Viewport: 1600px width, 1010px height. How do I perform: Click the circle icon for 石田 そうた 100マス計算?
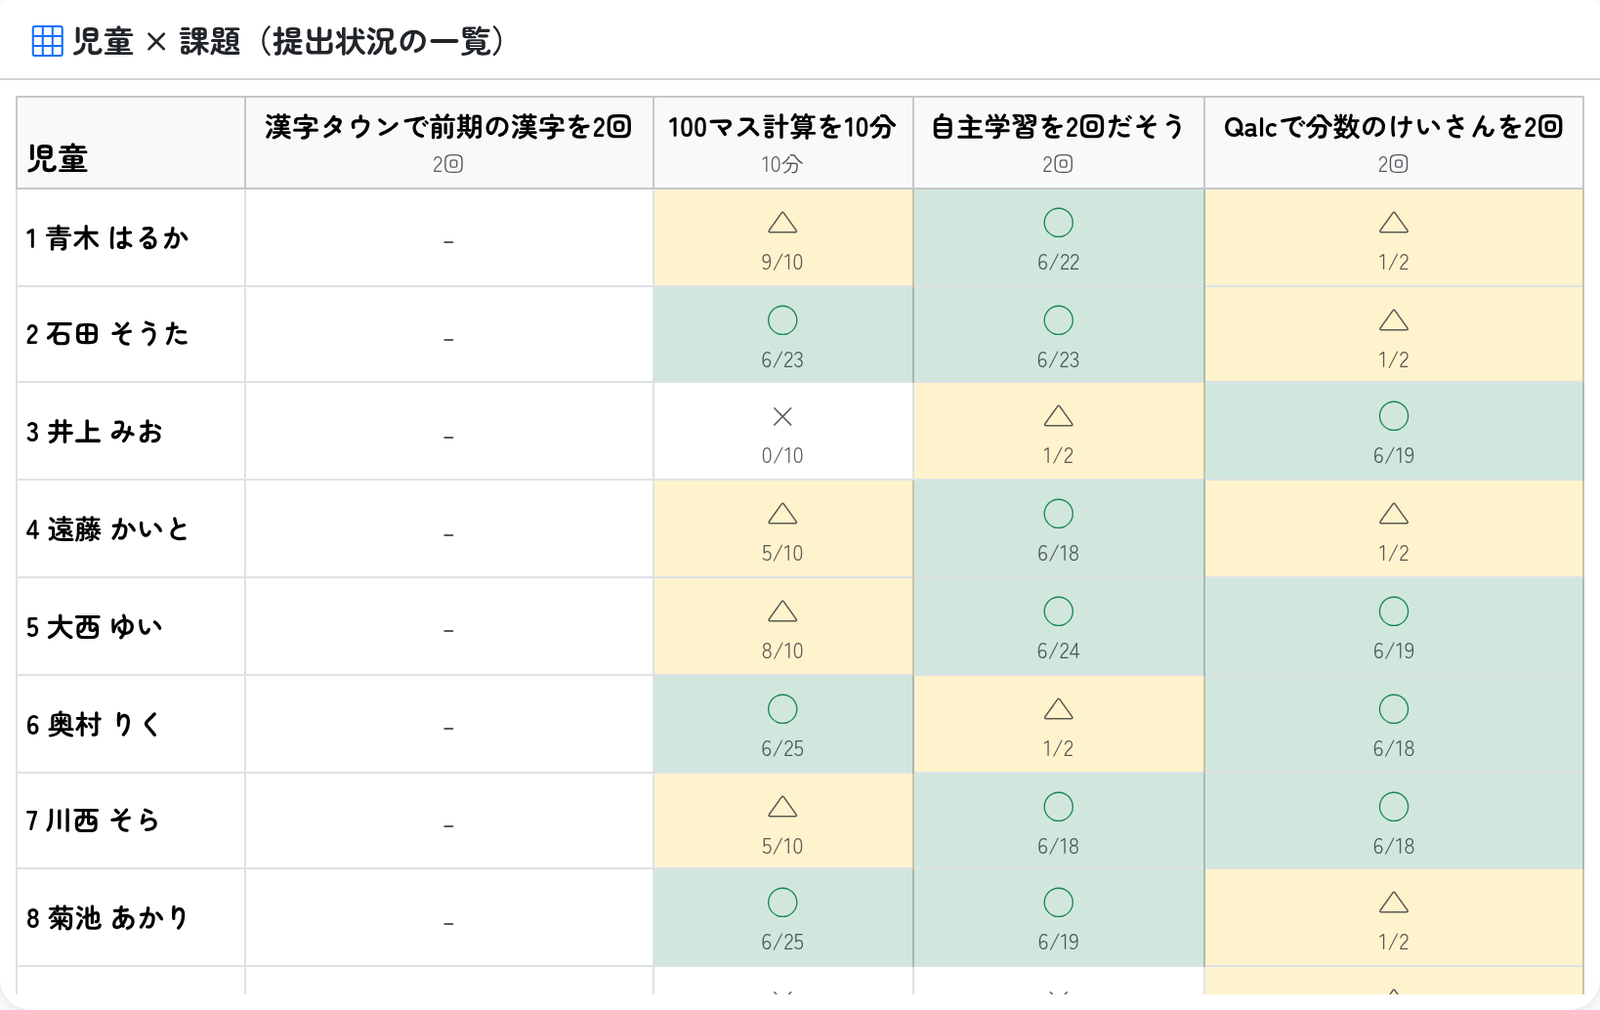coord(782,320)
